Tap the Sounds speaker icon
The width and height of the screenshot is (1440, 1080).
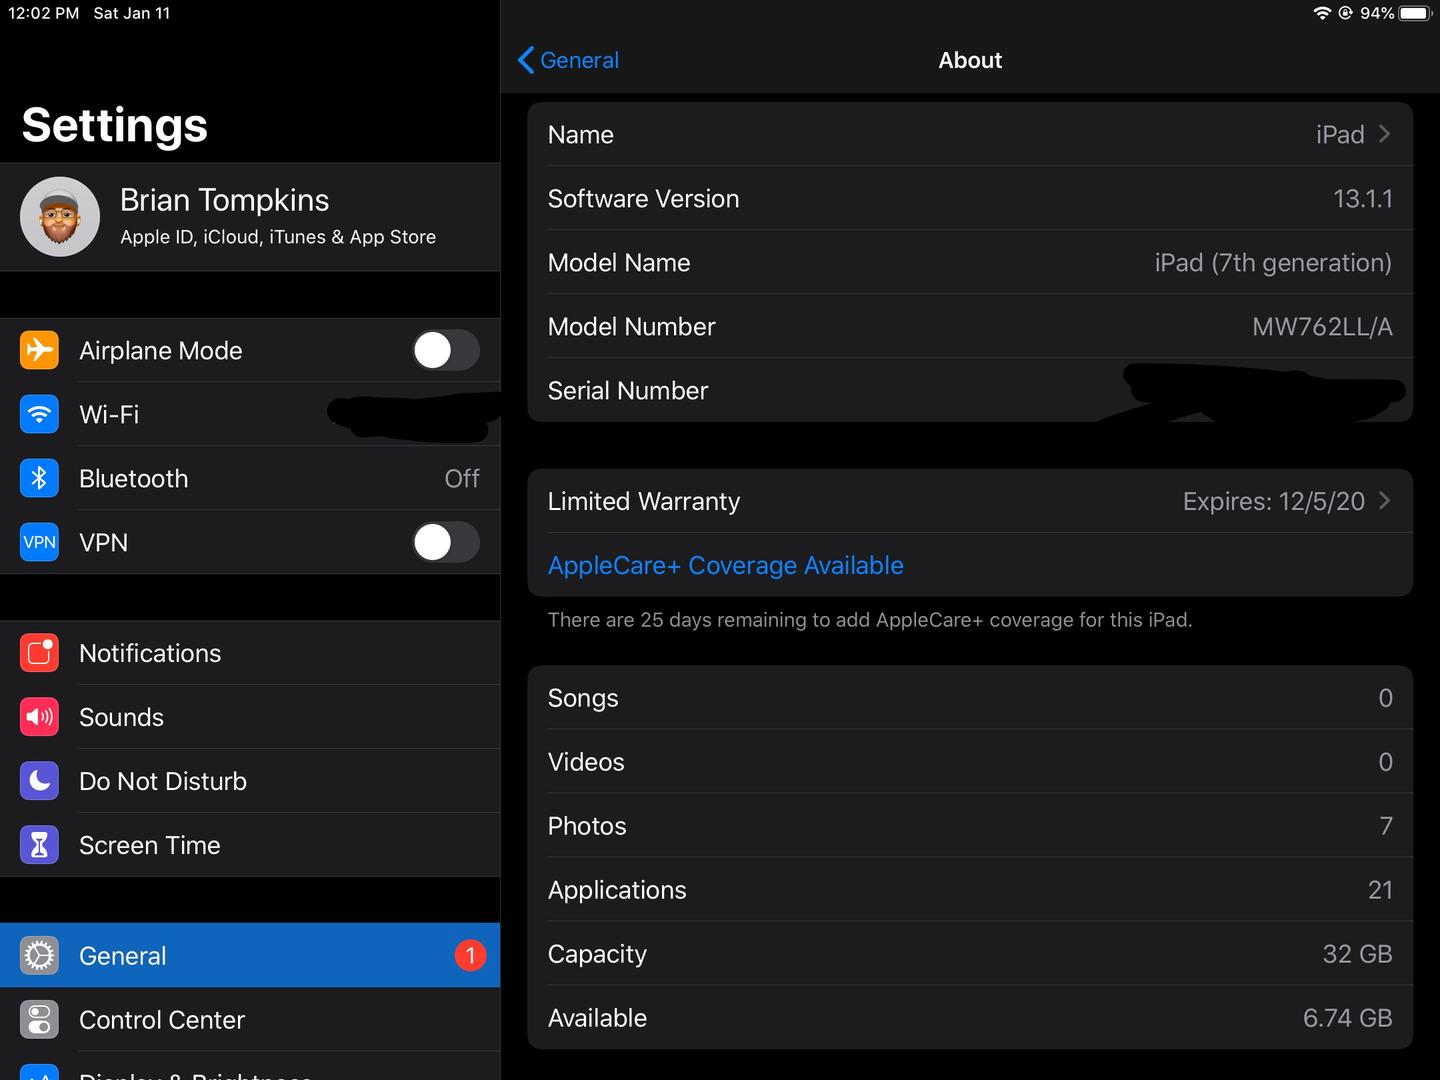point(39,717)
